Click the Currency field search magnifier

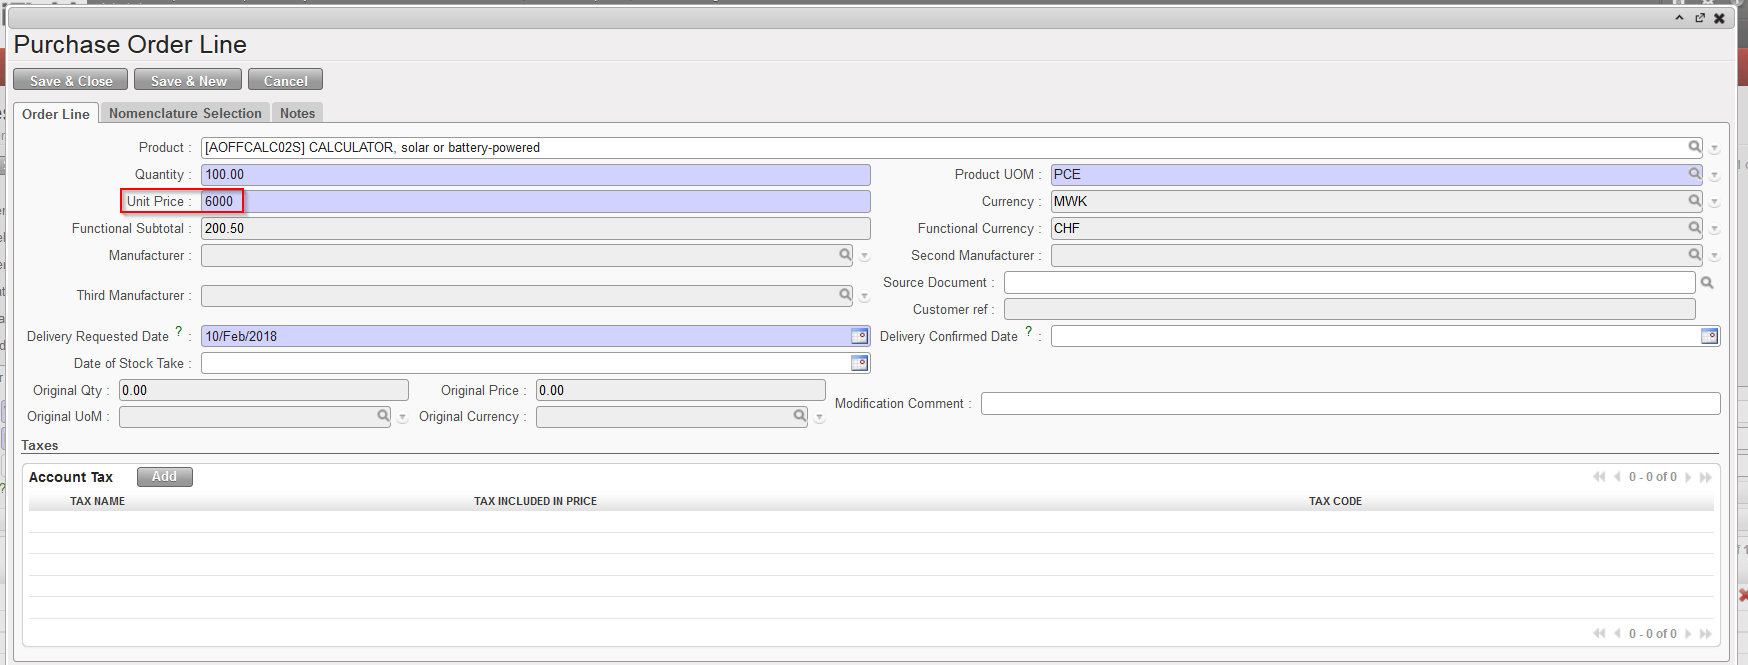[x=1694, y=201]
